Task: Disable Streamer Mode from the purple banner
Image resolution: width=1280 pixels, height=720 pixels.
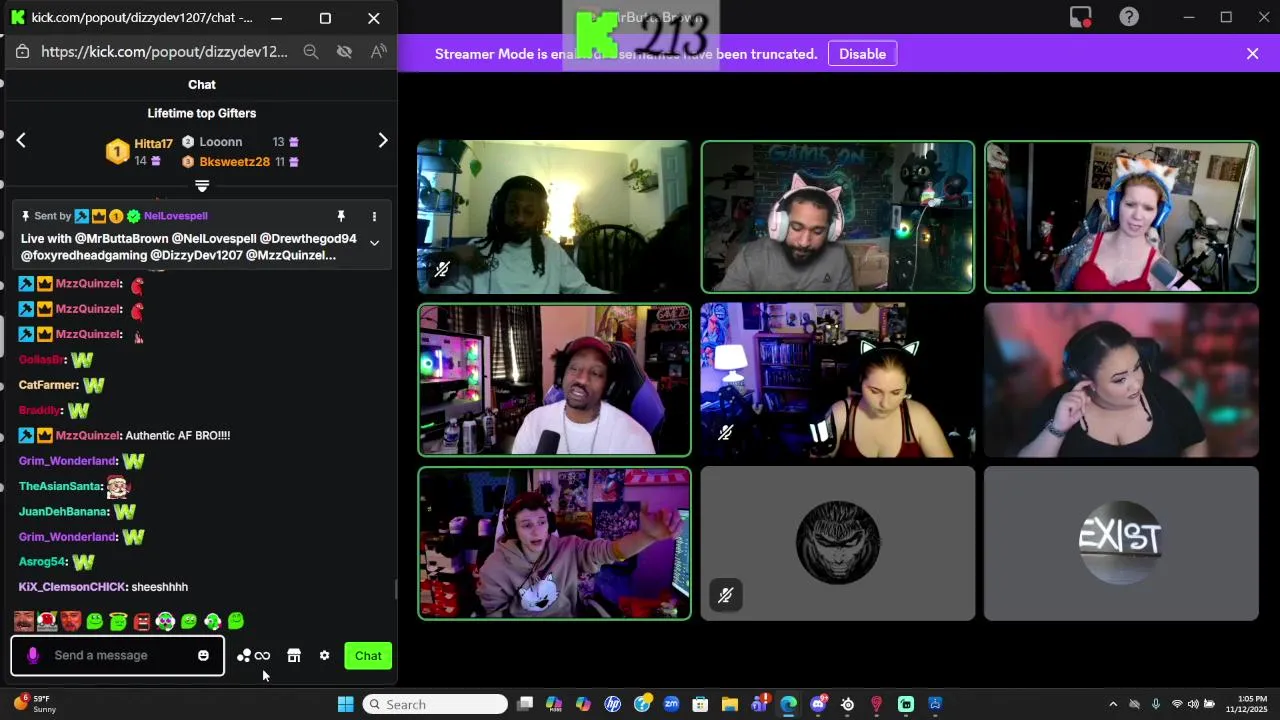Action: [x=862, y=54]
